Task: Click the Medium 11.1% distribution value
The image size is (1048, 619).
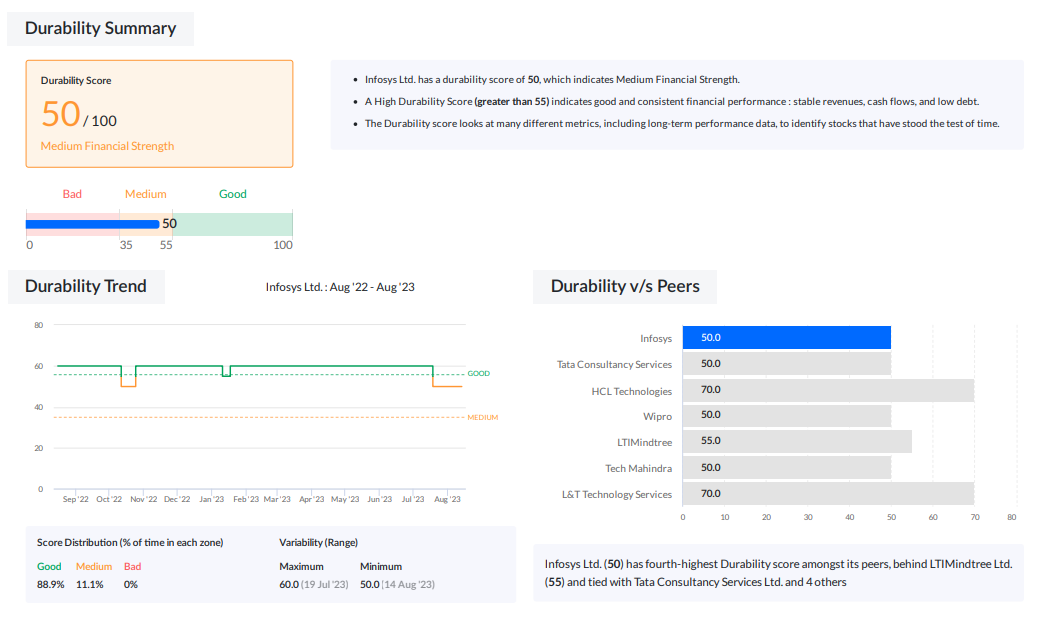Action: [90, 584]
